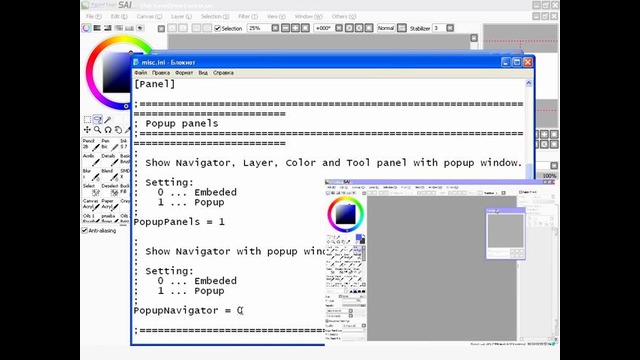
Task: Open the File menu in SAI
Action: click(93, 16)
